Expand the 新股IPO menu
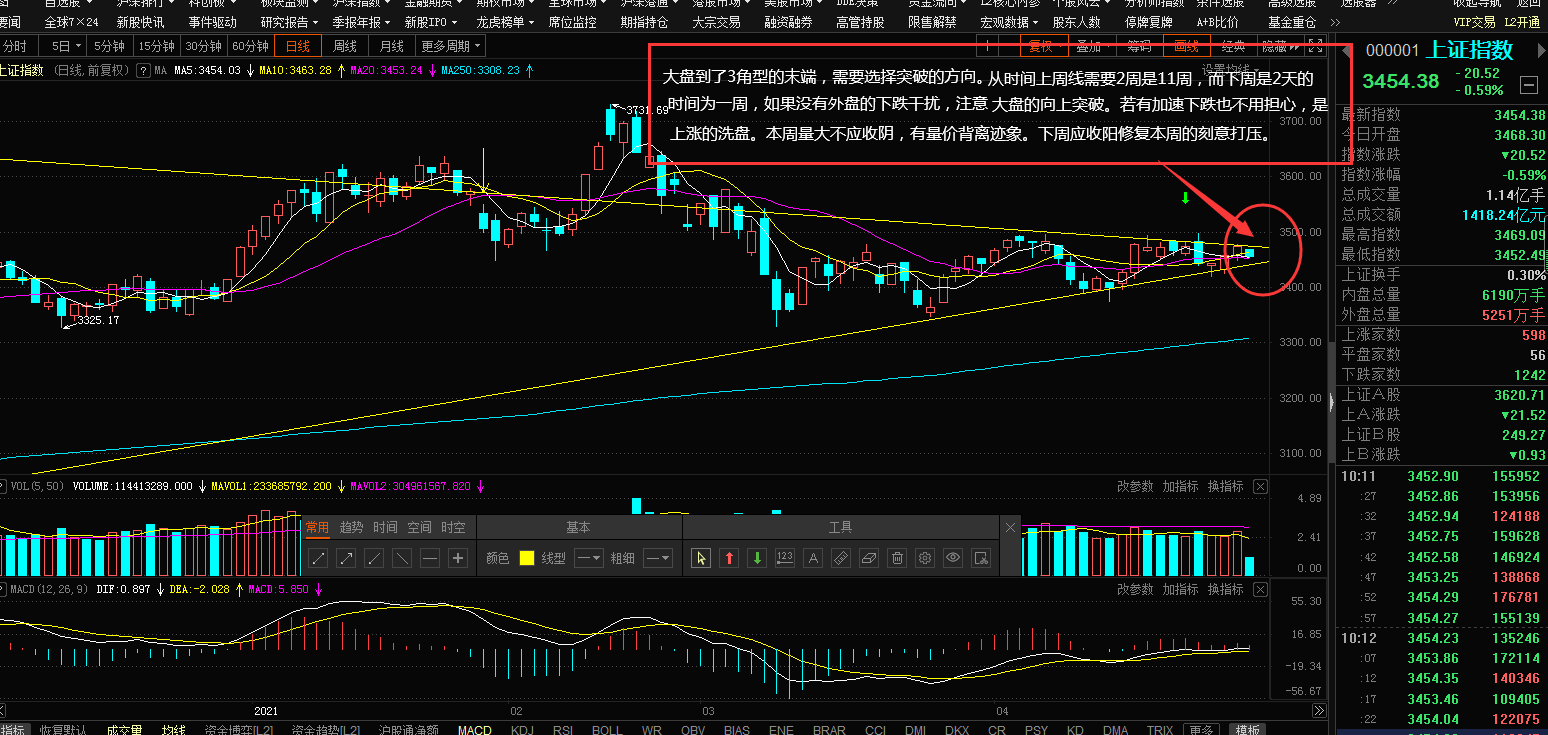This screenshot has width=1548, height=735. click(x=433, y=21)
